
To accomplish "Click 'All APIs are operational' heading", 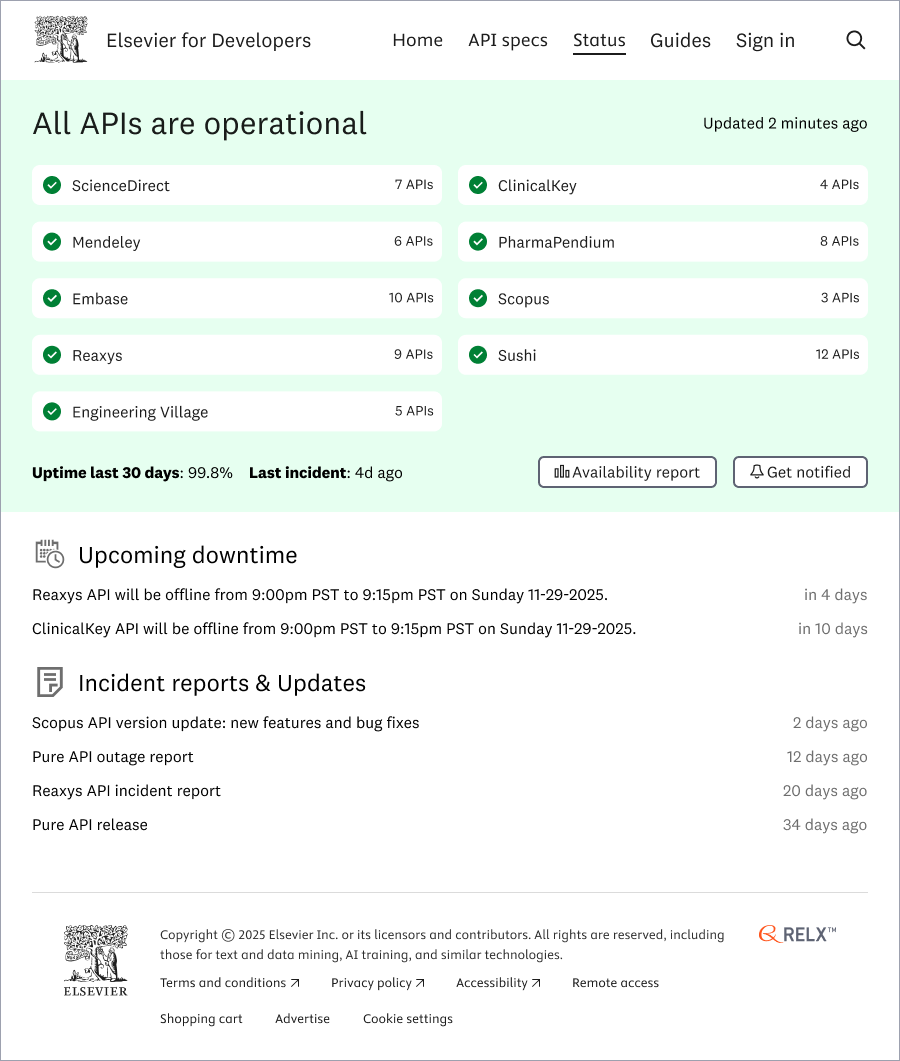I will point(200,124).
